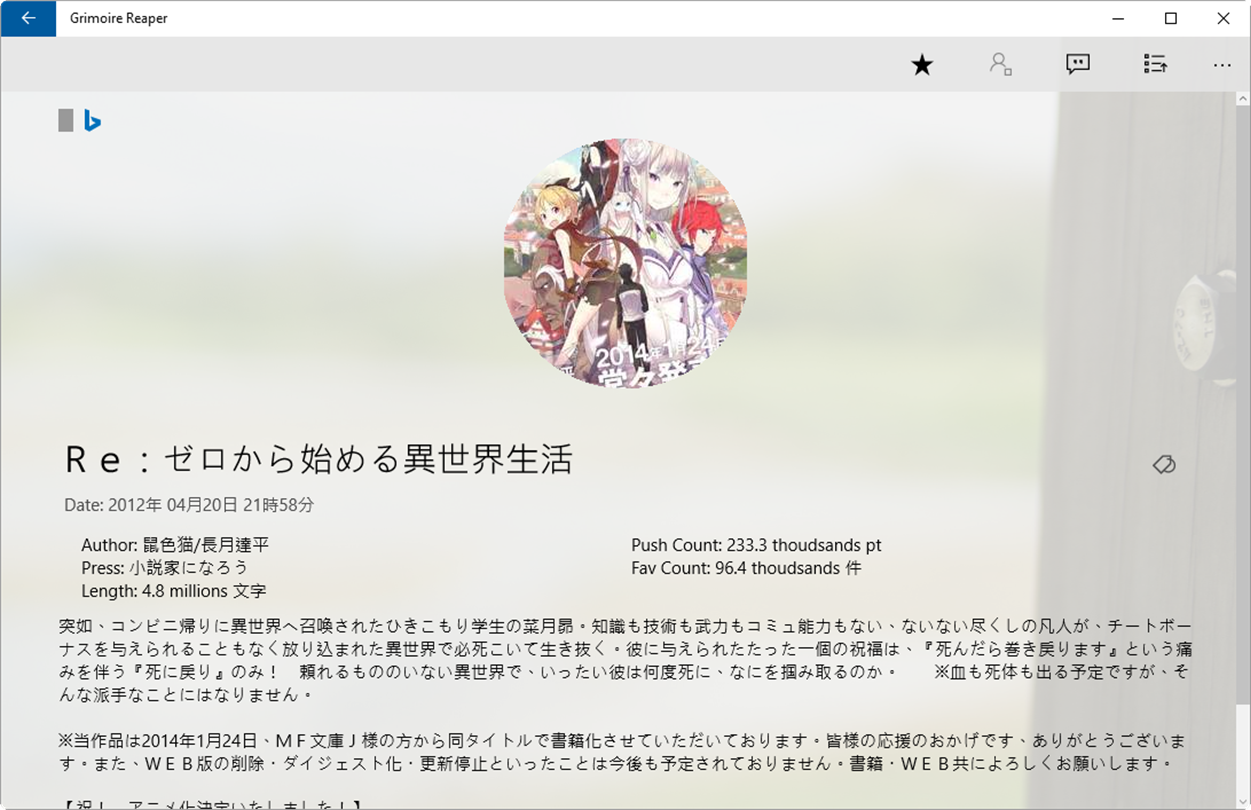Image resolution: width=1251 pixels, height=810 pixels.
Task: Go back with the arrow button
Action: coord(28,18)
